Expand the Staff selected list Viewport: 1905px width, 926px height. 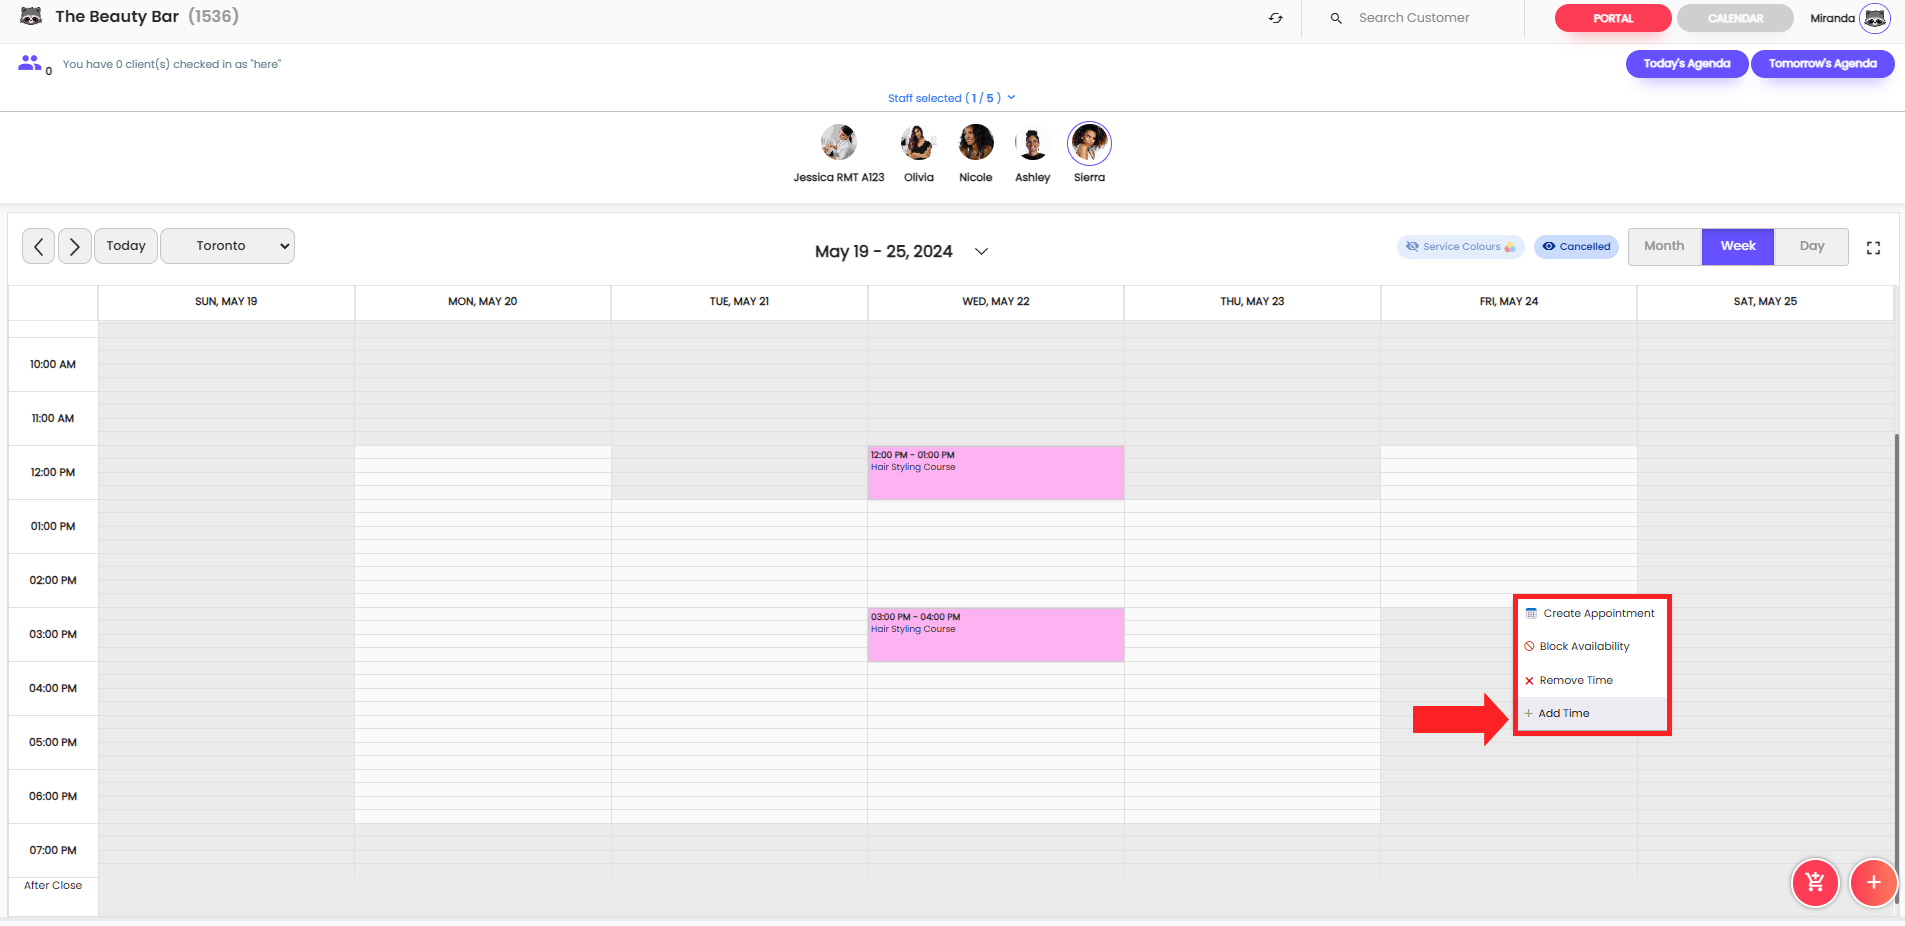pyautogui.click(x=951, y=98)
